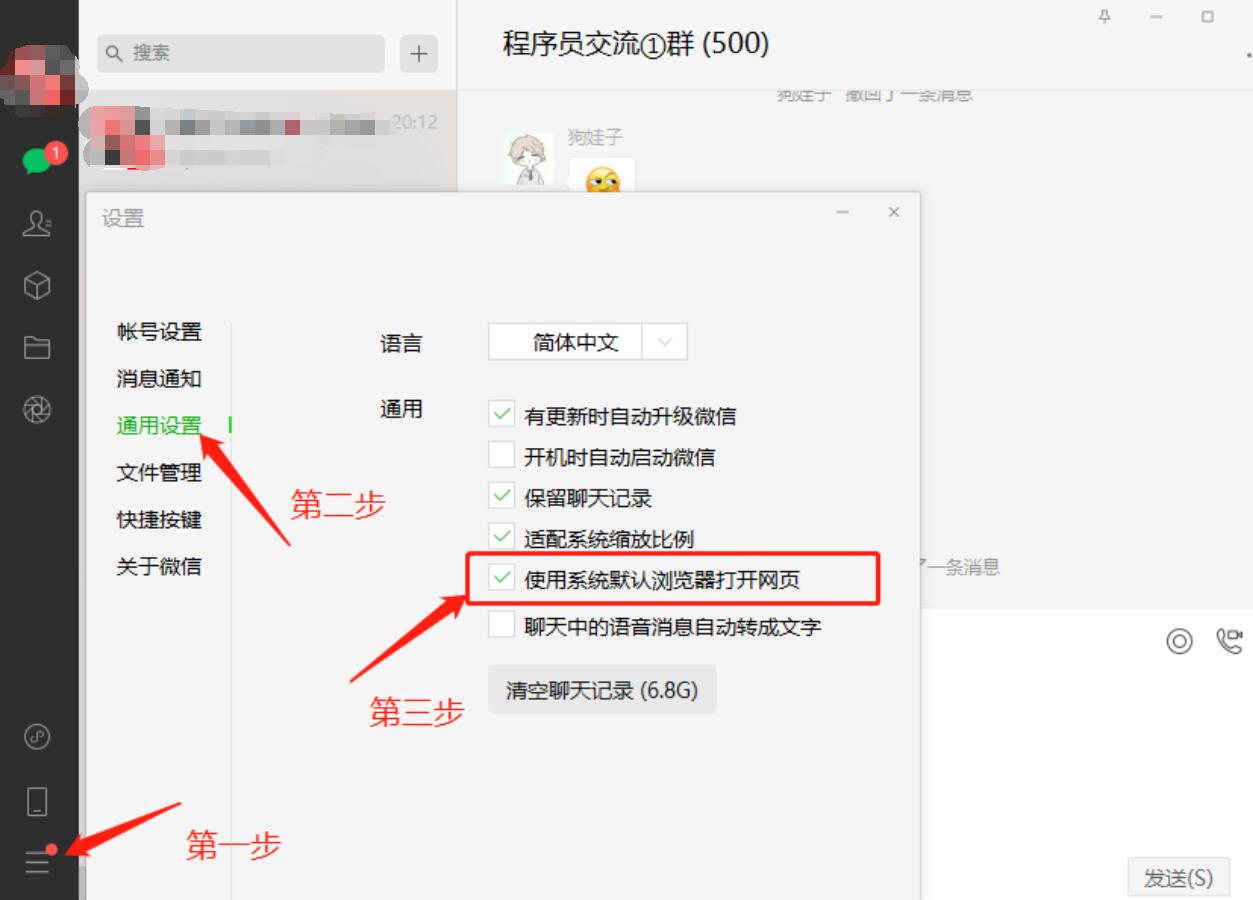1253x900 pixels.
Task: Open the Chats icon with unread badge
Action: 38,160
